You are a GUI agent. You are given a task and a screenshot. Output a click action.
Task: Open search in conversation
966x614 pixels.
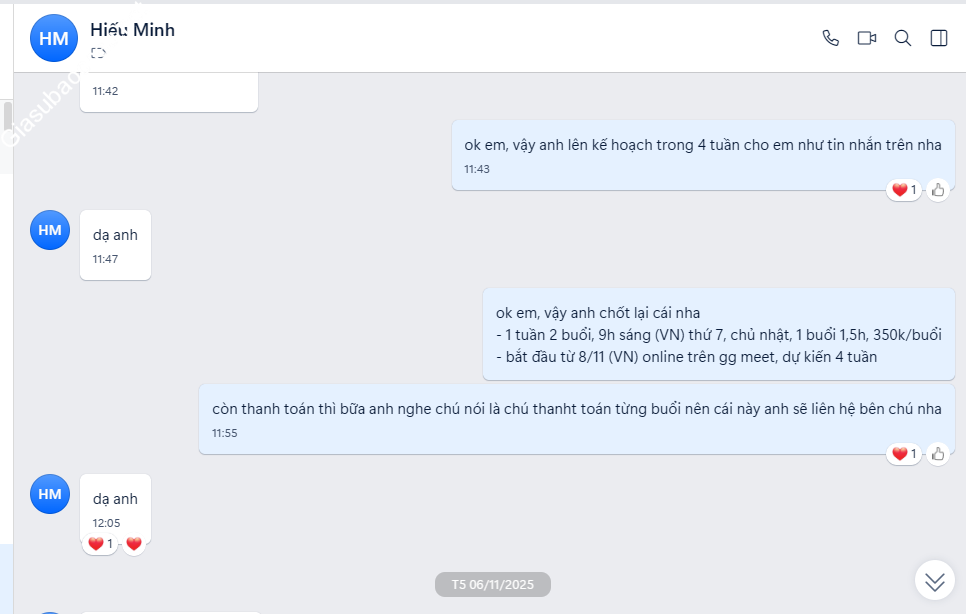[902, 38]
